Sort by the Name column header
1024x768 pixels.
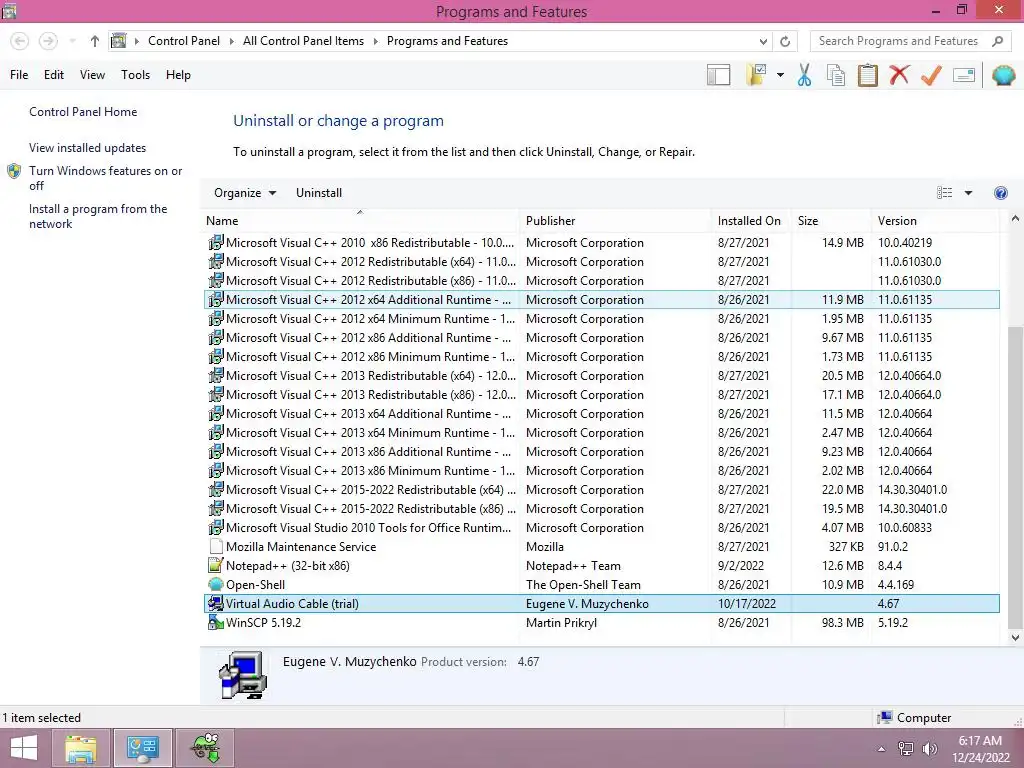[x=360, y=221]
